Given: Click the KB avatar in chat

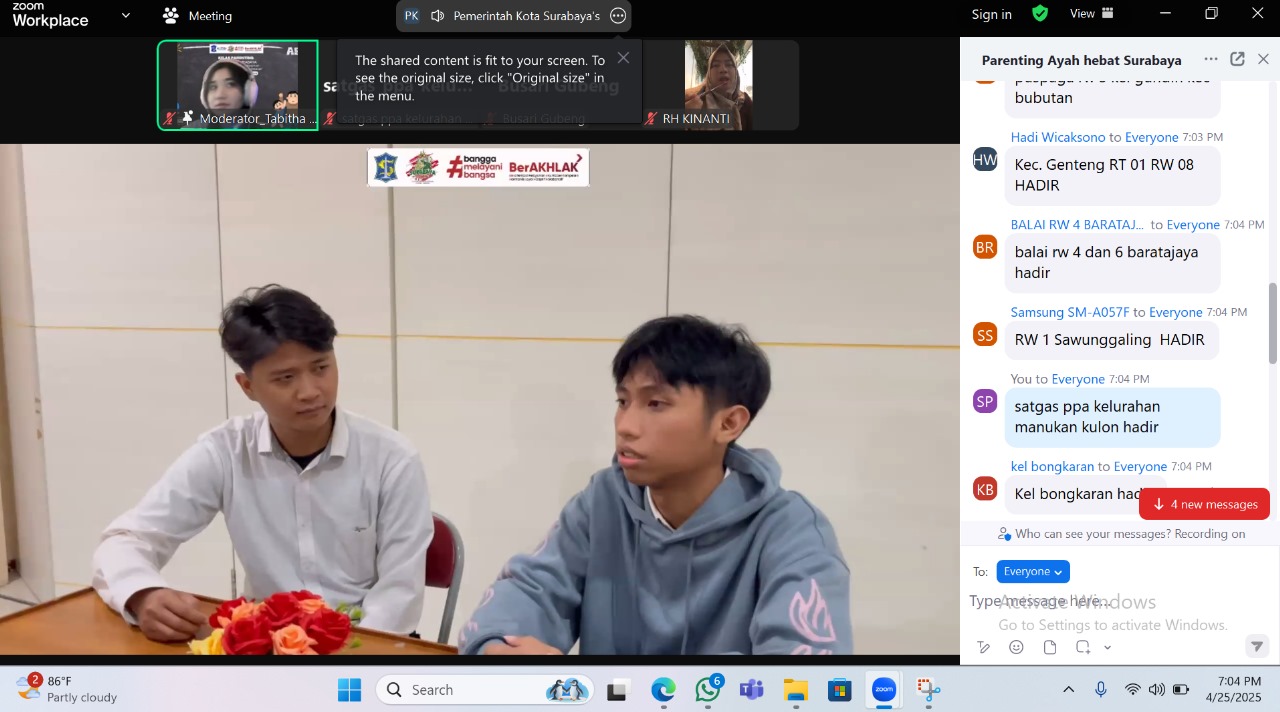Looking at the screenshot, I should tap(985, 489).
